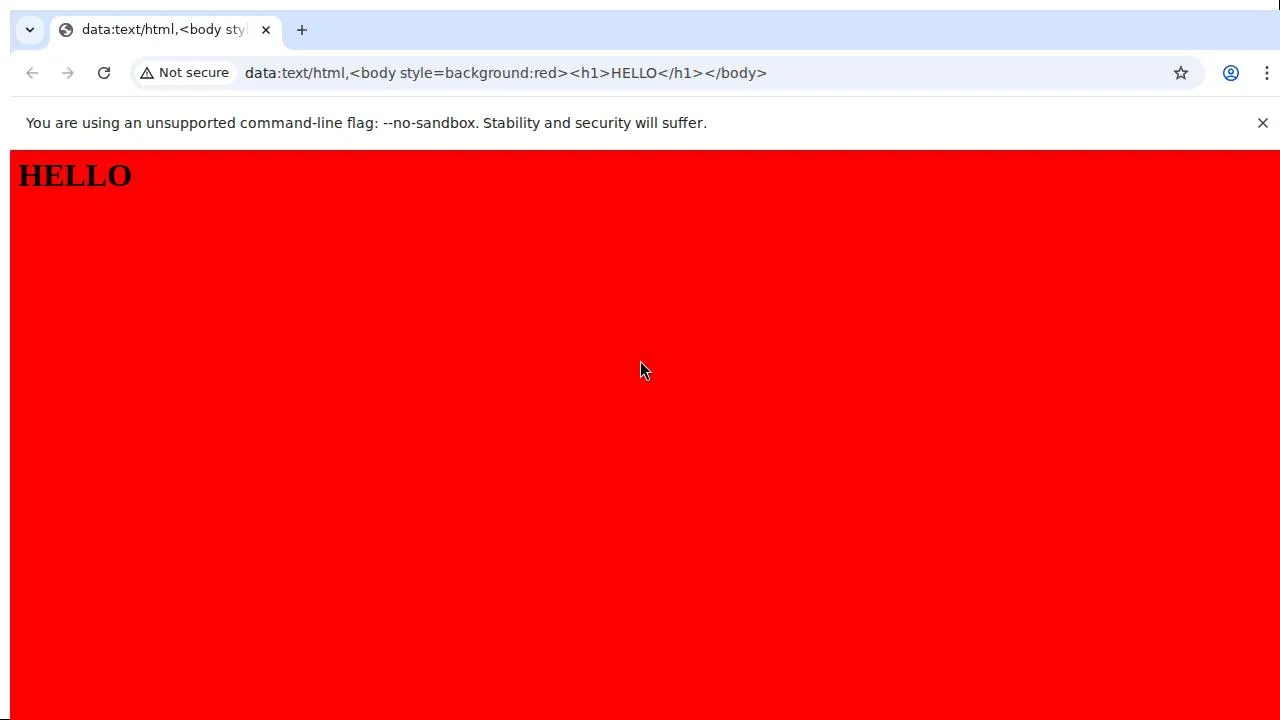Open Chrome's three-dot menu
1280x720 pixels.
(x=1267, y=73)
